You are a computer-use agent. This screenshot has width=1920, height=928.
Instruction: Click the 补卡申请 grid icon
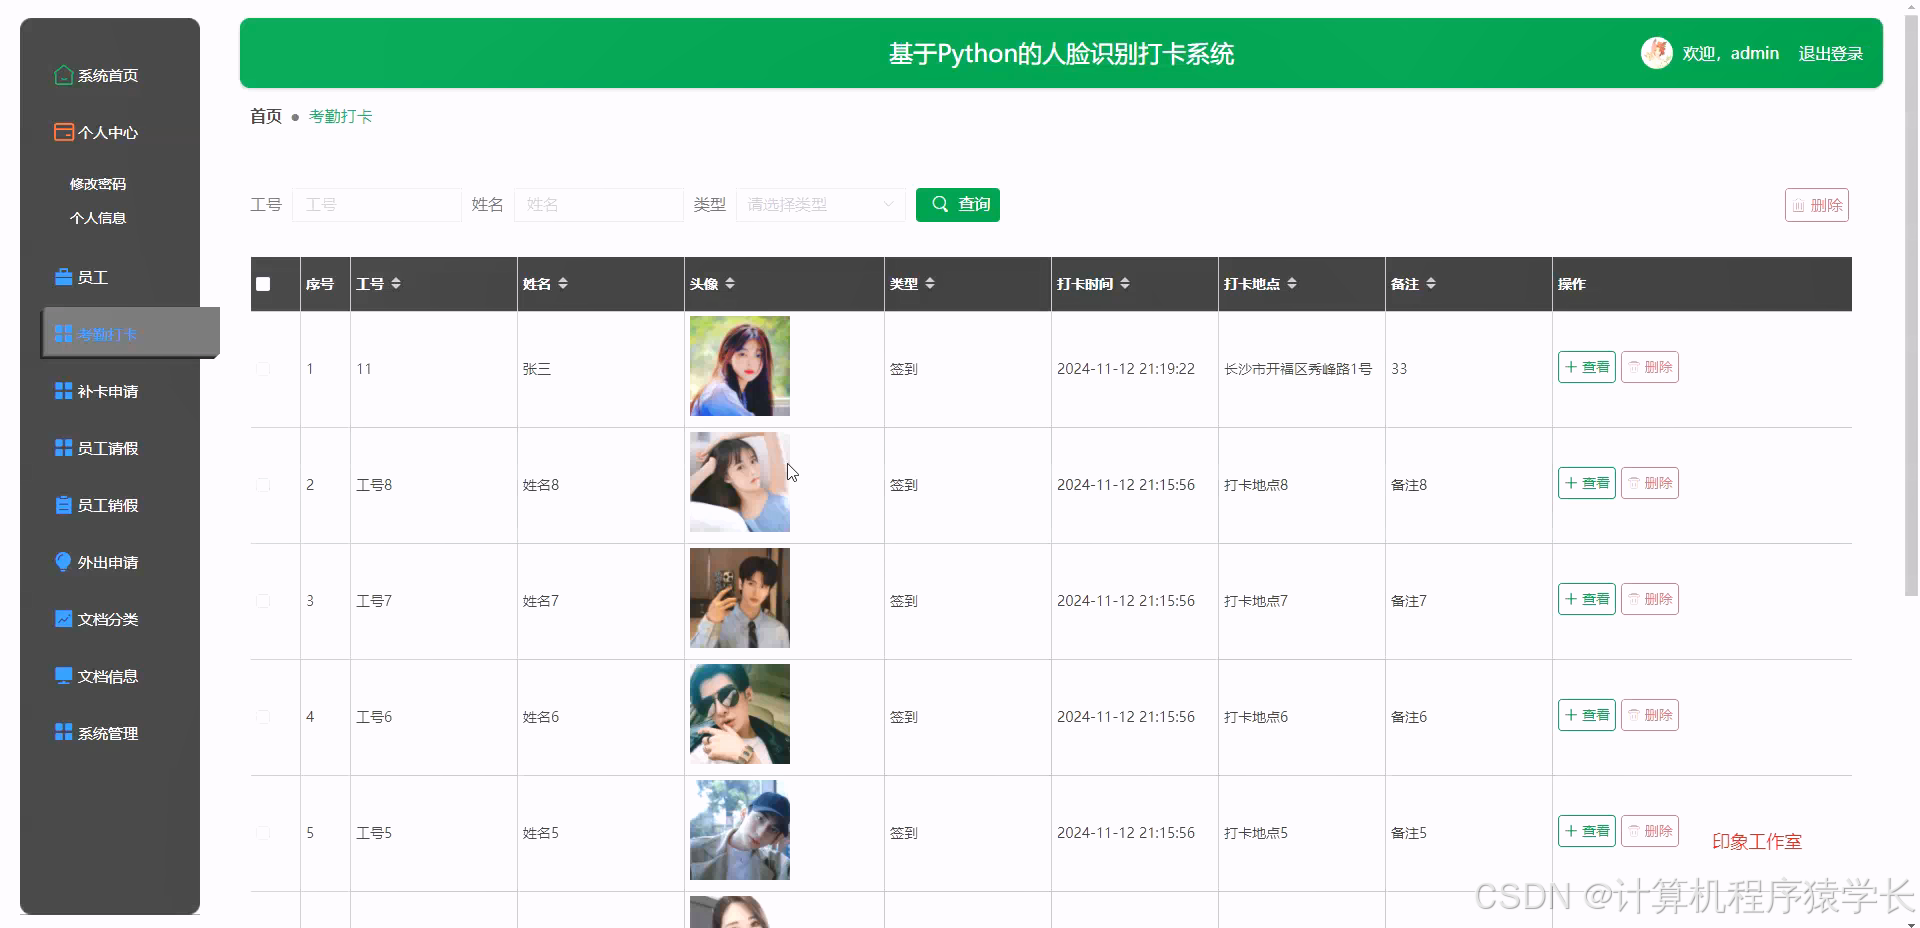point(63,391)
